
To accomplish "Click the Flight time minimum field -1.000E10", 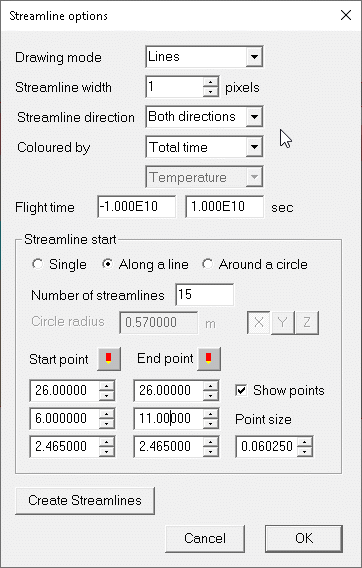I will 137,207.
